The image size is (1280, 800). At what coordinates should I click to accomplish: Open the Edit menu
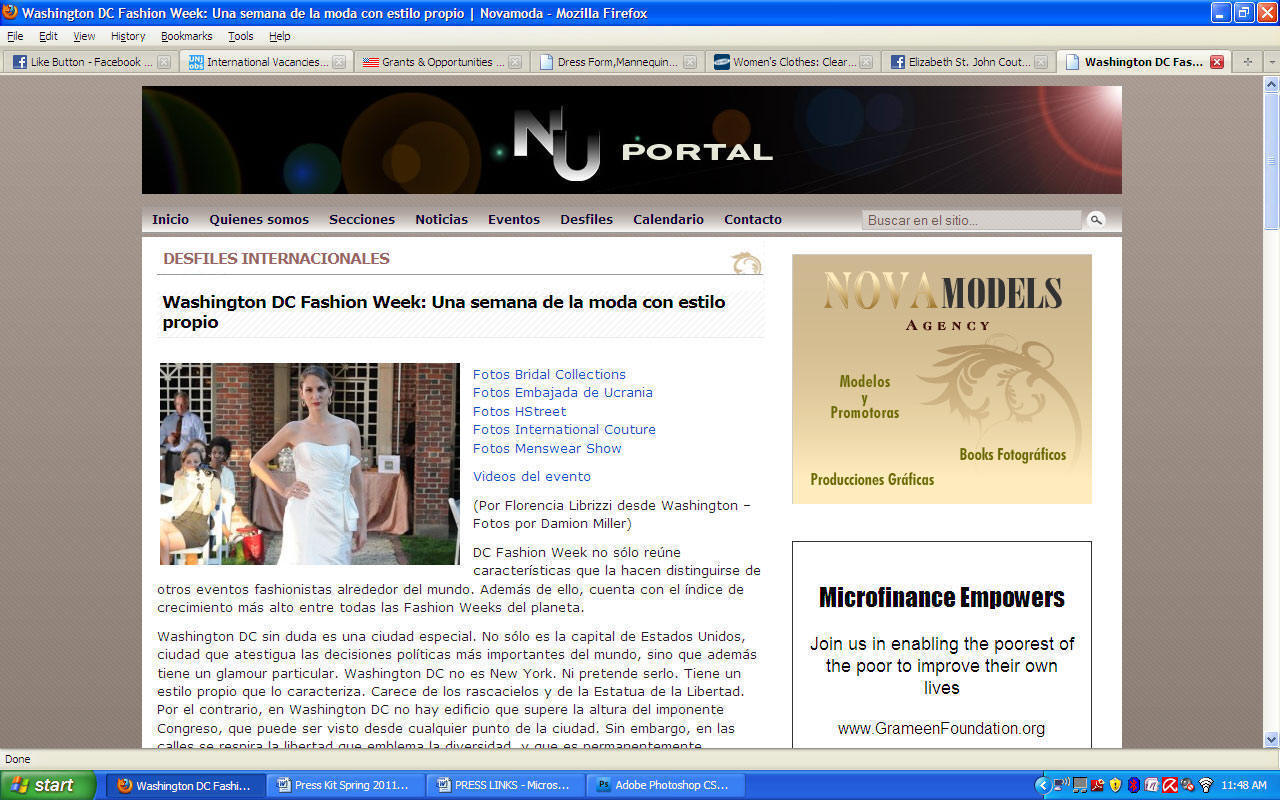point(48,36)
